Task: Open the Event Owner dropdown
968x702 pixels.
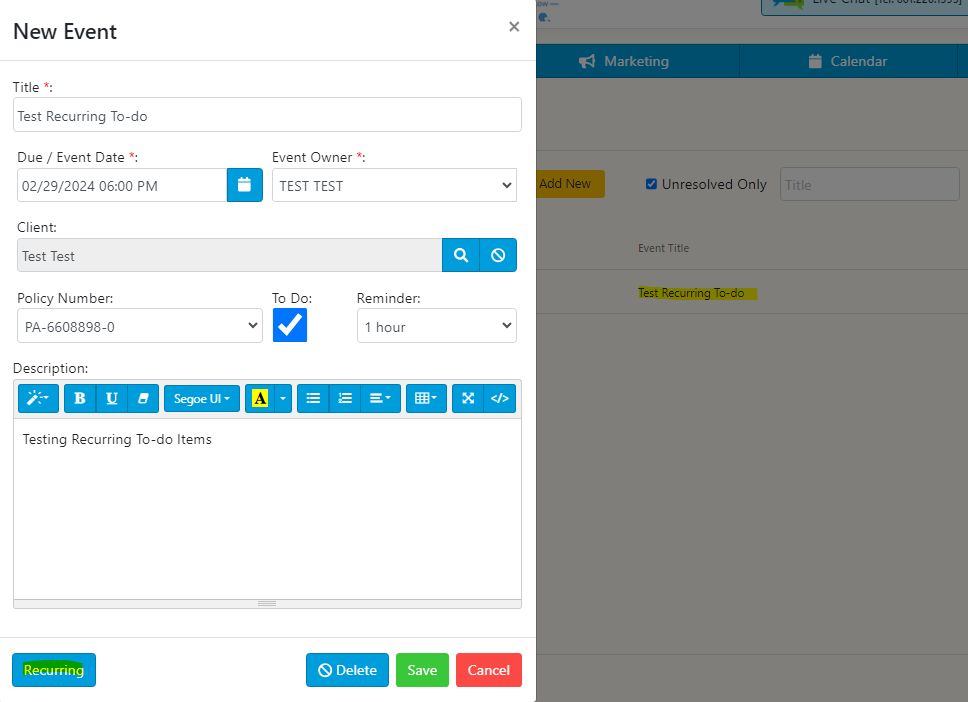Action: [x=394, y=185]
